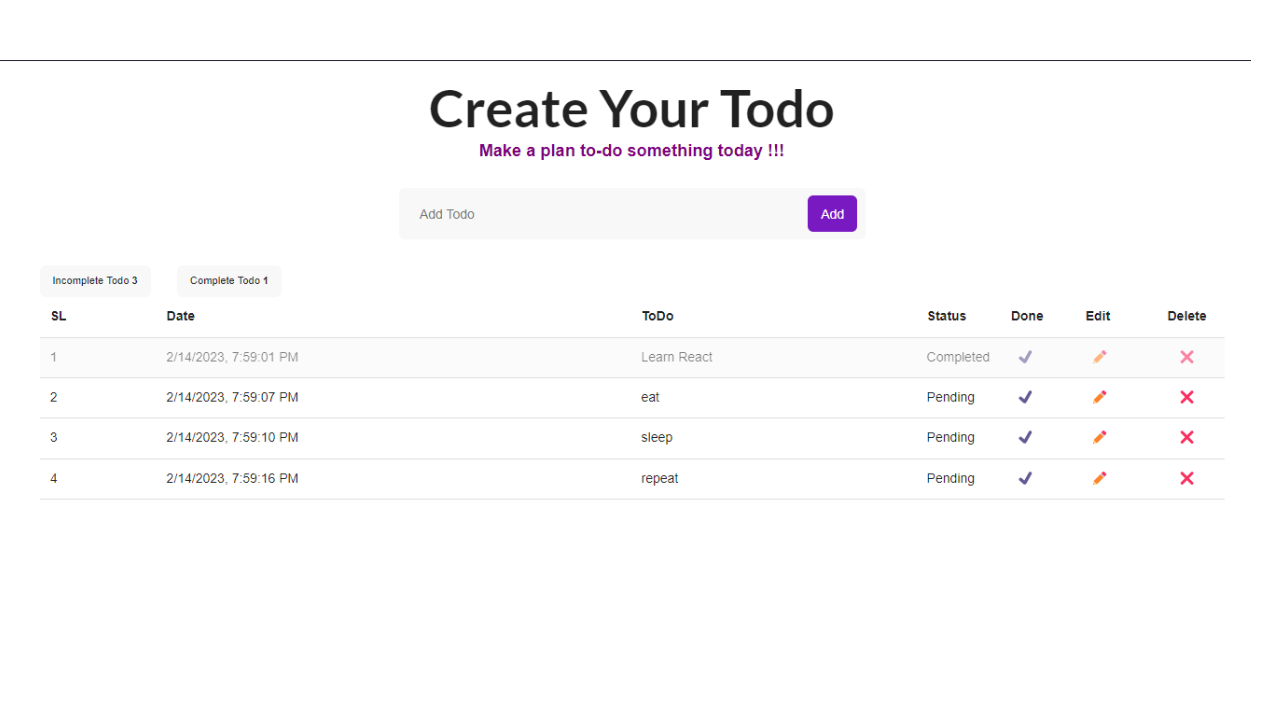Delete the 'repeat' todo
The image size is (1280, 720).
1187,478
